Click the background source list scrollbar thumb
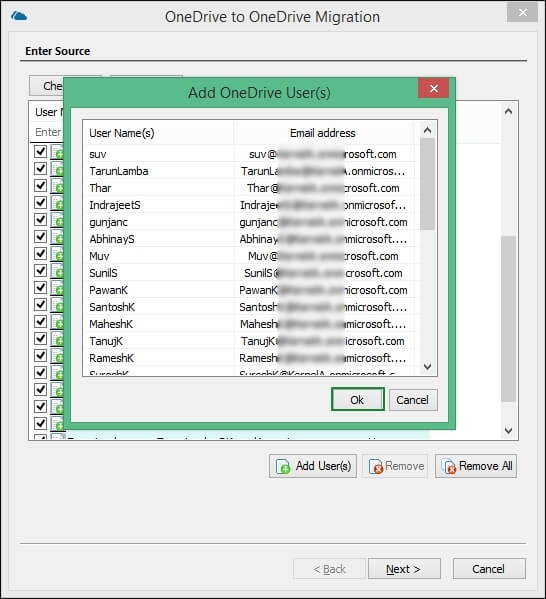The height and width of the screenshot is (599, 546). coord(509,319)
